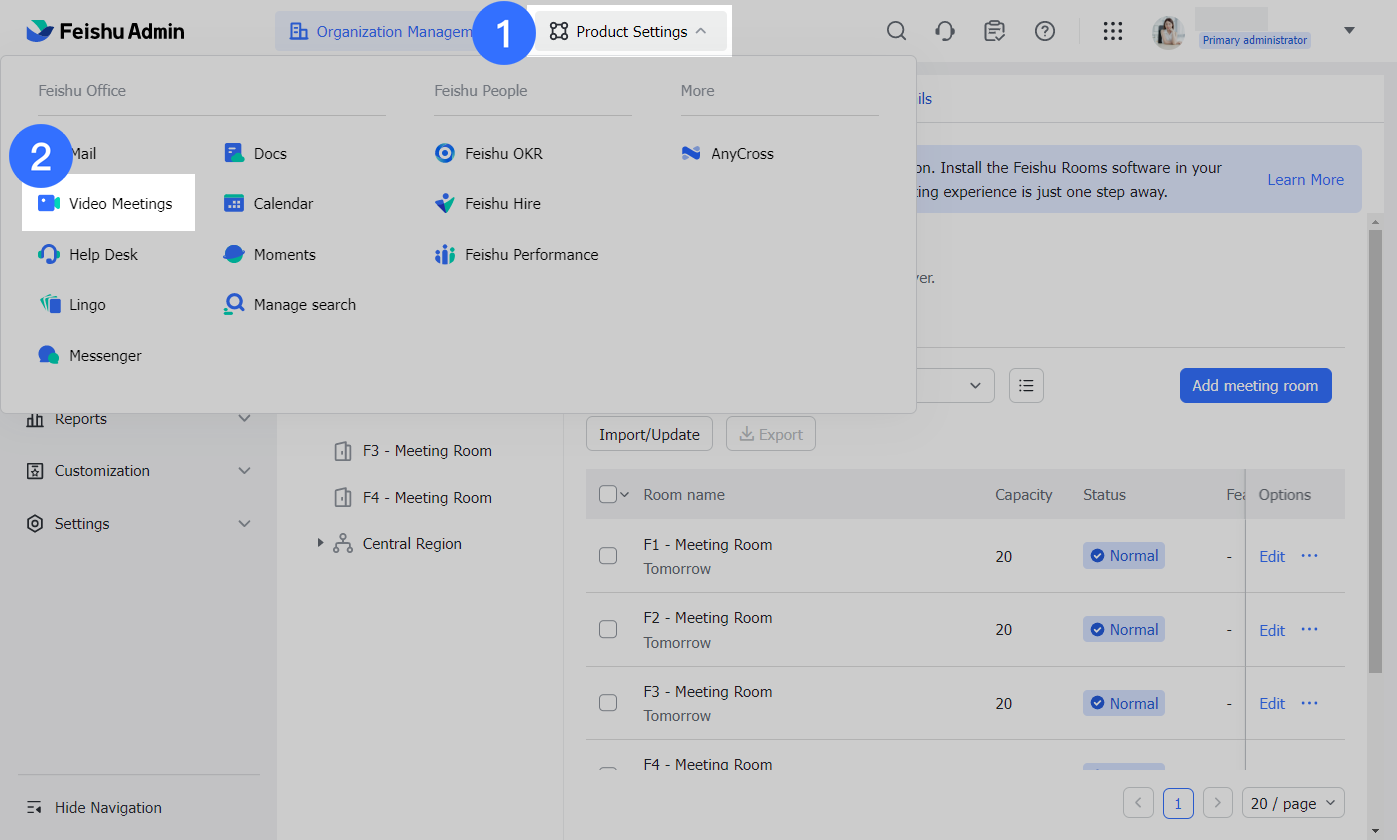Open Moments product settings
This screenshot has width=1397, height=840.
[270, 255]
